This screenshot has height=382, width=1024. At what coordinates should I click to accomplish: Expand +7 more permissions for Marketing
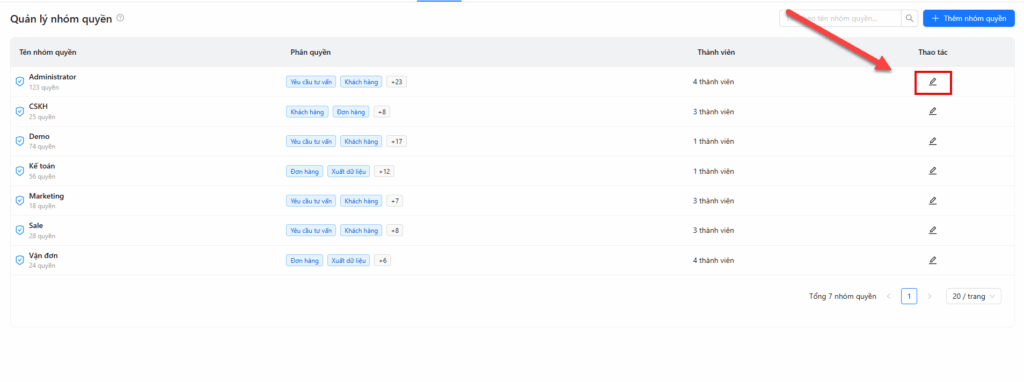394,200
